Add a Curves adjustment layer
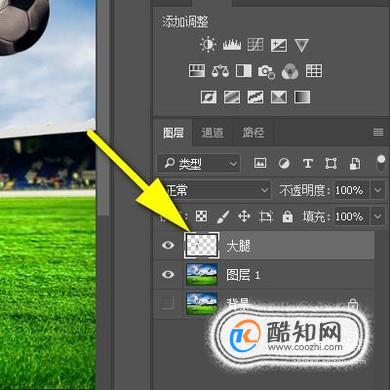 pos(256,45)
